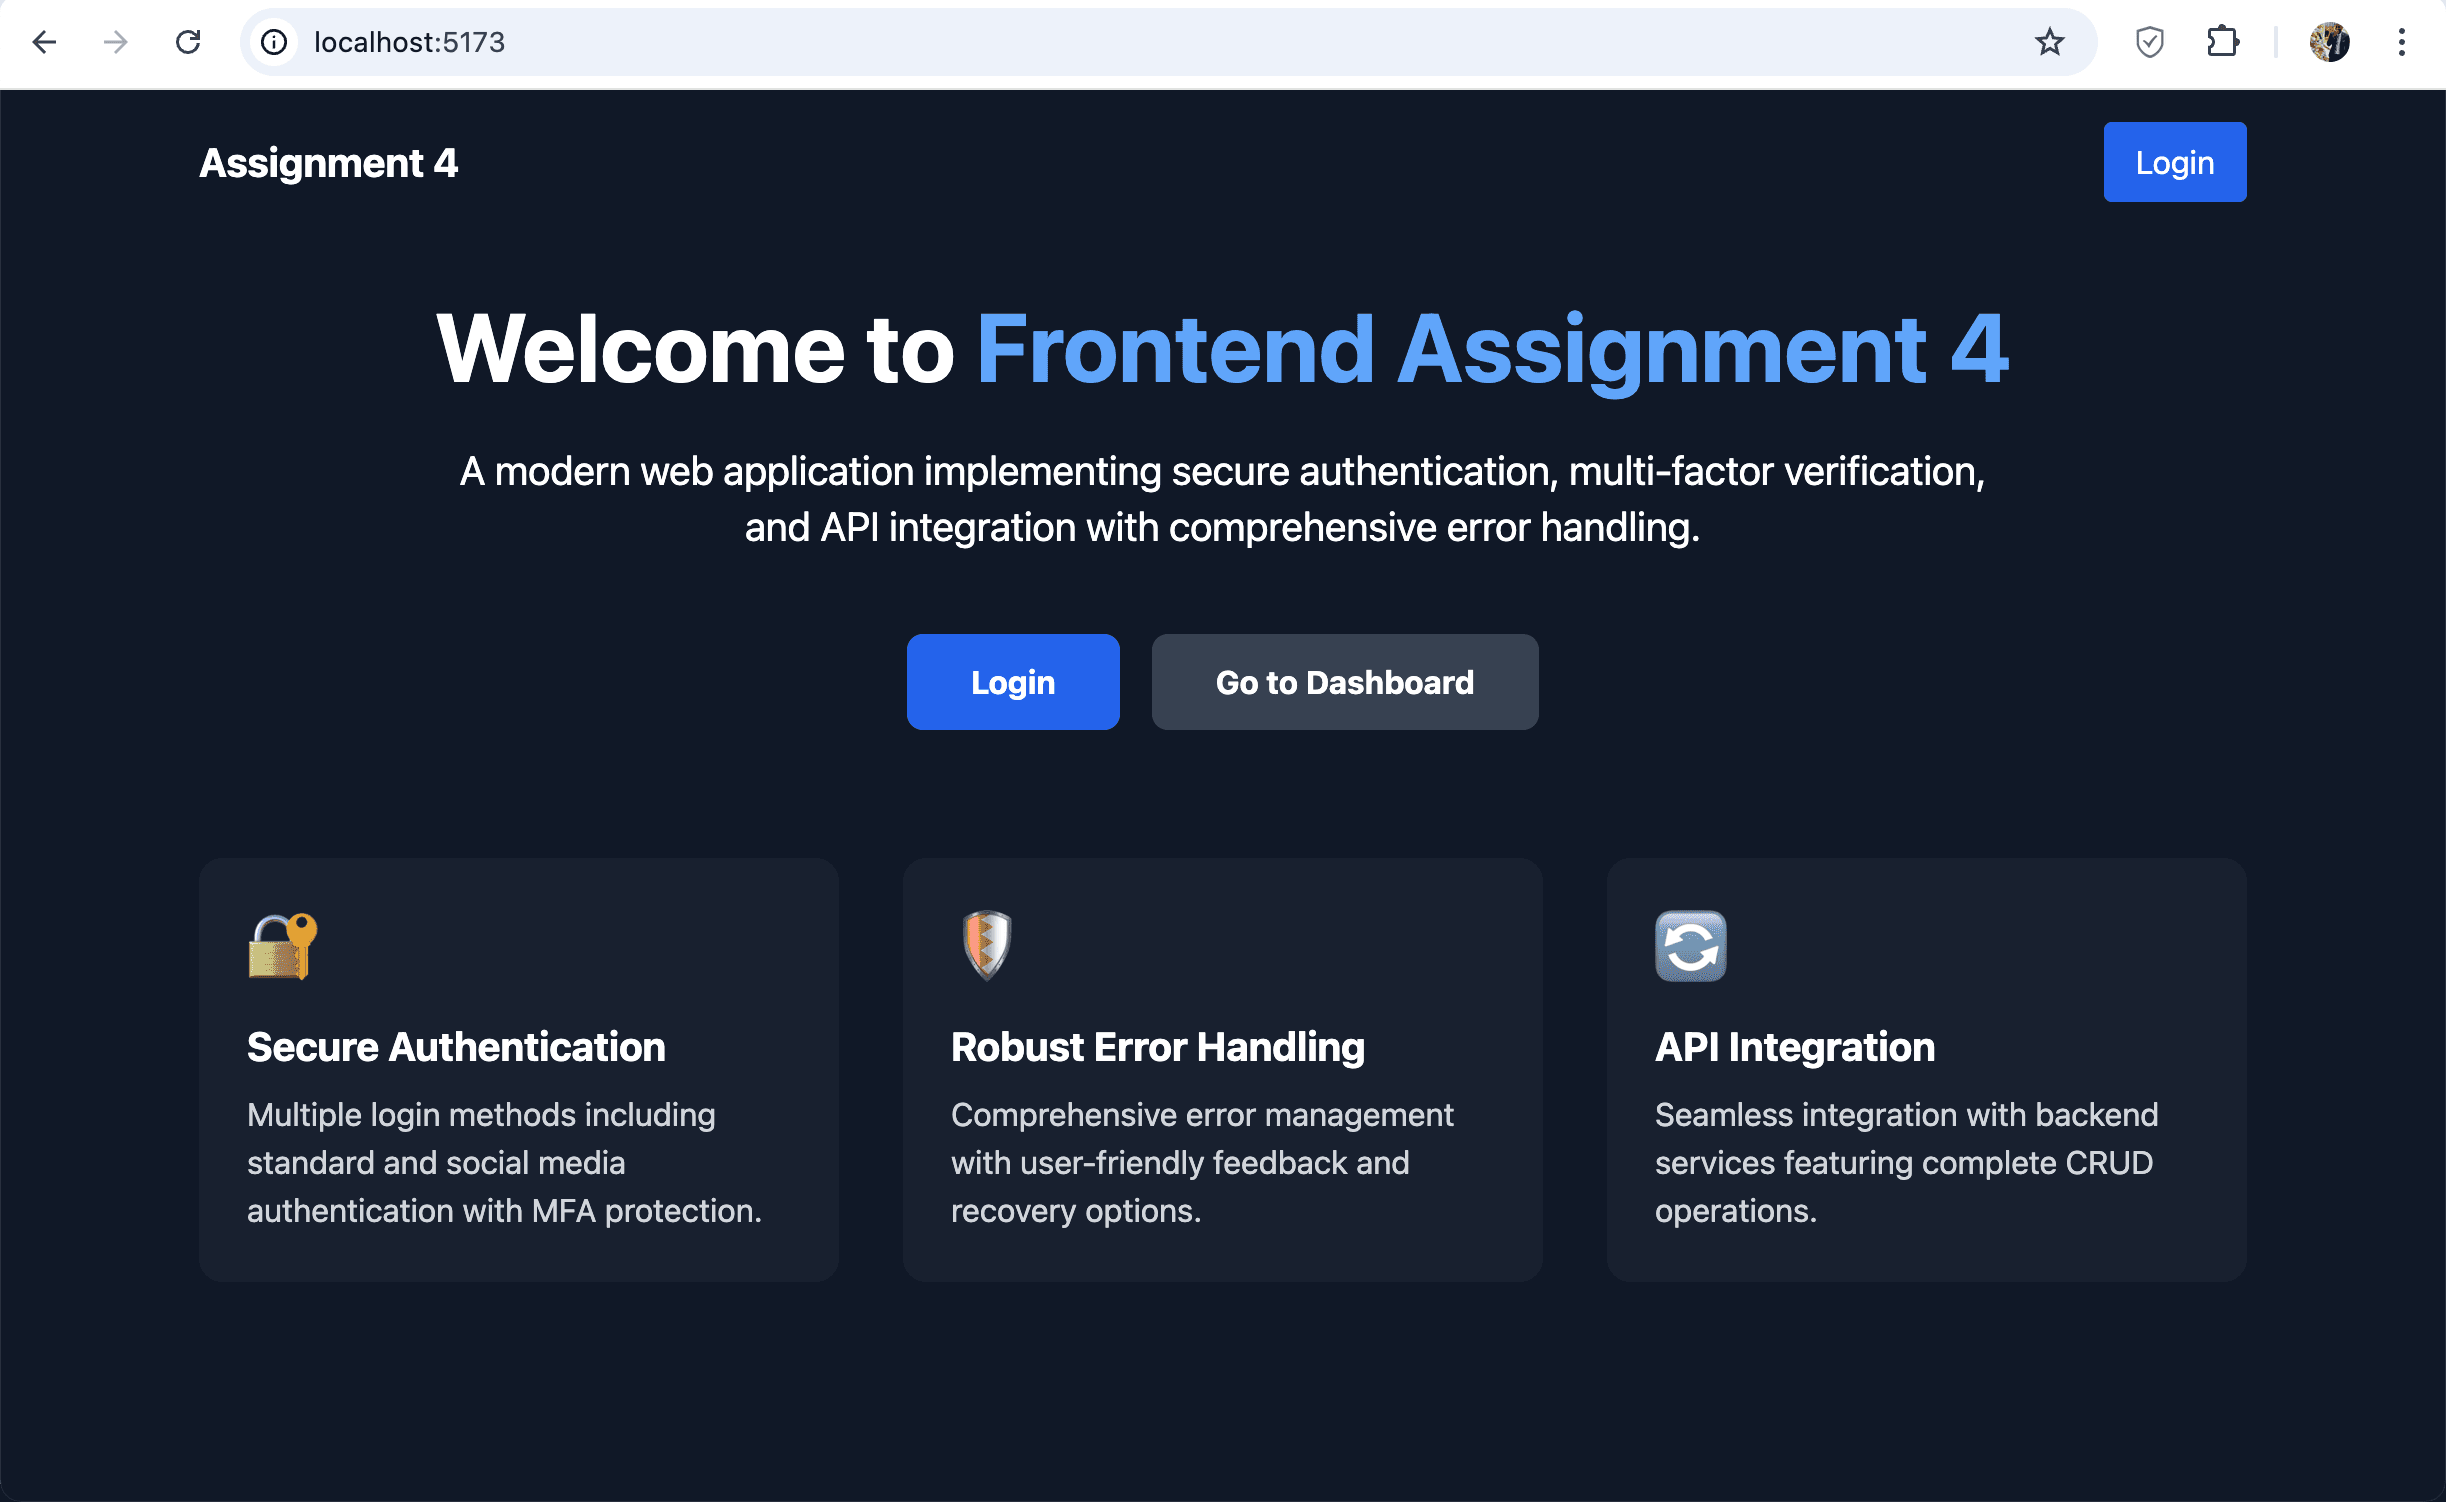Viewport: 2446px width, 1502px height.
Task: Click the browser forward arrow
Action: tap(116, 42)
